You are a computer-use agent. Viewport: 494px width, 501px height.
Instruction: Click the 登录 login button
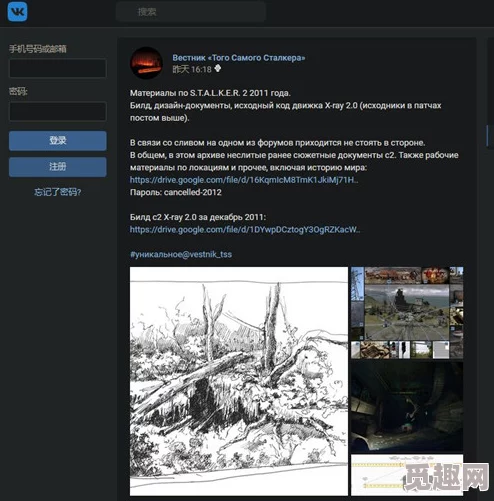pyautogui.click(x=58, y=141)
